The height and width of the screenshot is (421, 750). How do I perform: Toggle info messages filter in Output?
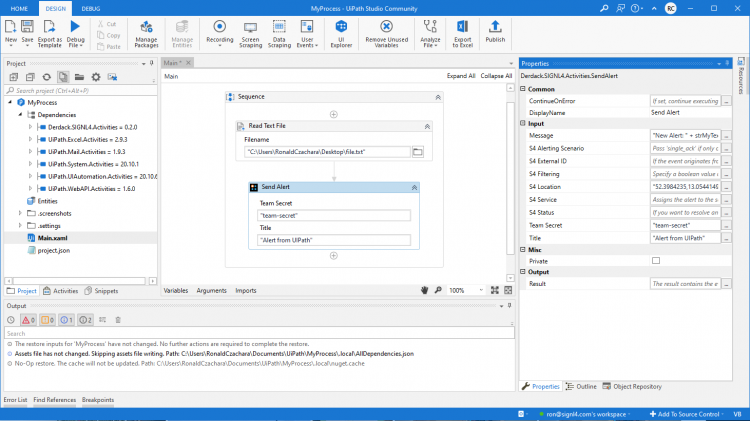66,320
